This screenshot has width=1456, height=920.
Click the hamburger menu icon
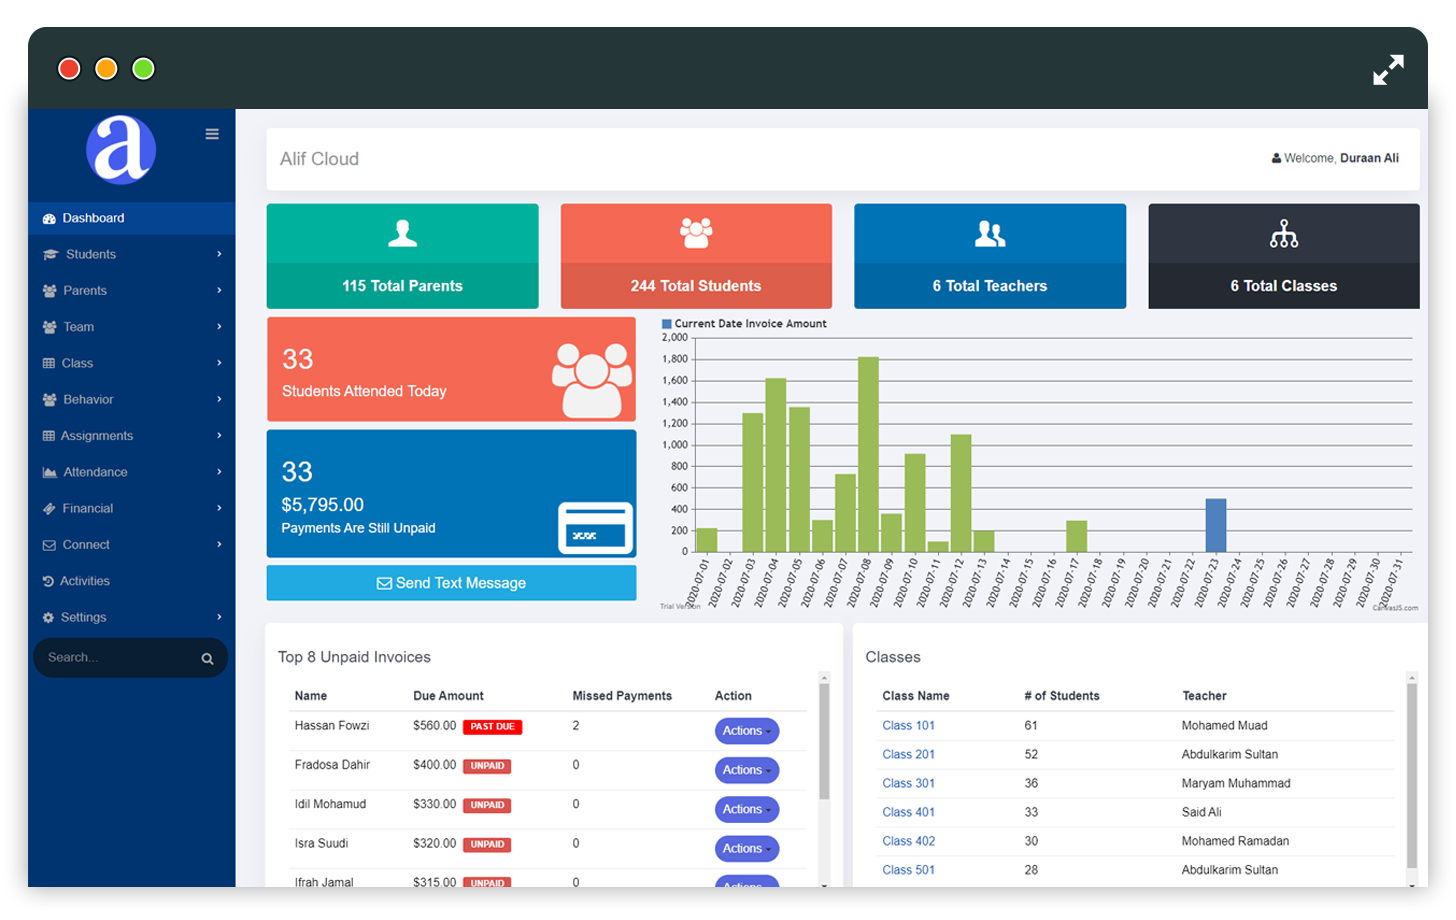click(x=211, y=133)
